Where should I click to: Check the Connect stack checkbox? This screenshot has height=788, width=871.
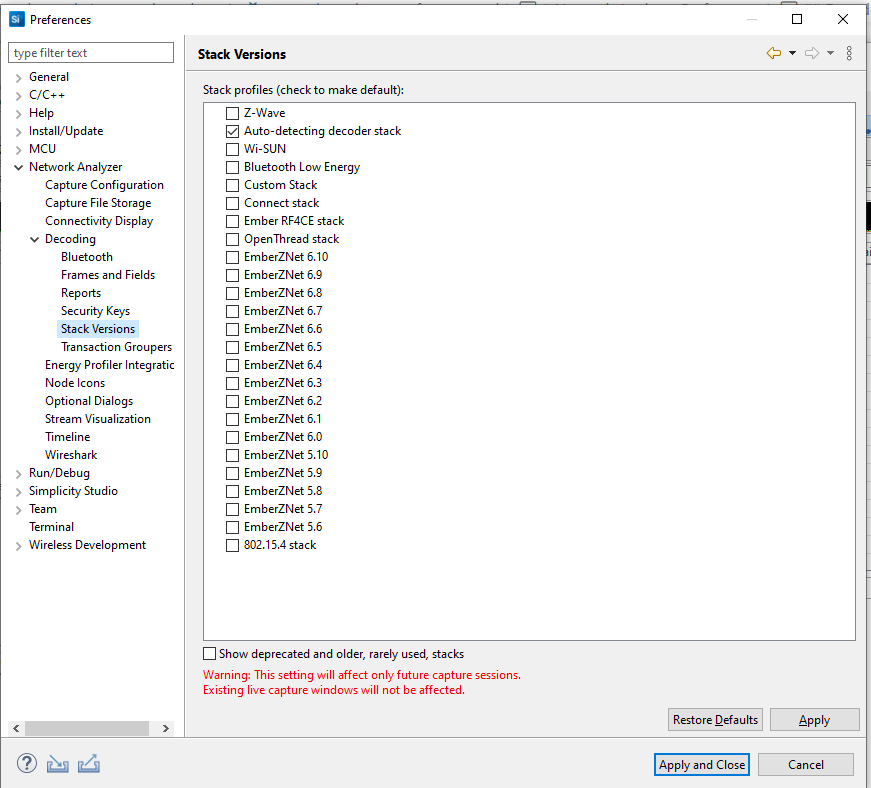[232, 203]
